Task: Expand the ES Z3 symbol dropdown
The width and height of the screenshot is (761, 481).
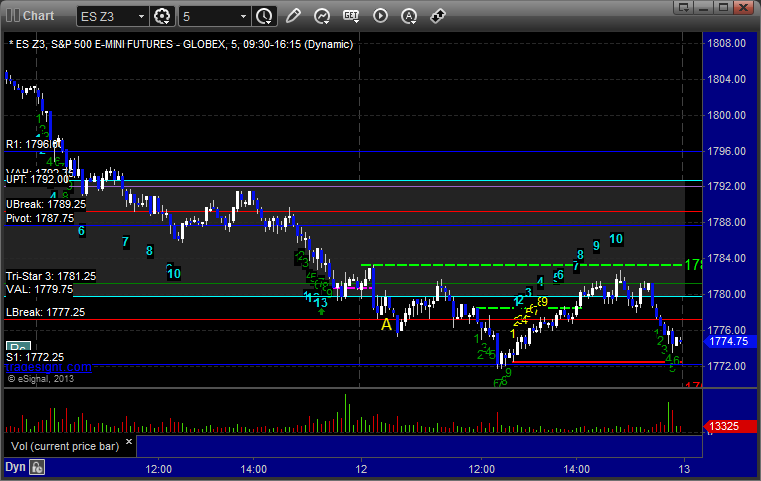Action: coord(141,17)
